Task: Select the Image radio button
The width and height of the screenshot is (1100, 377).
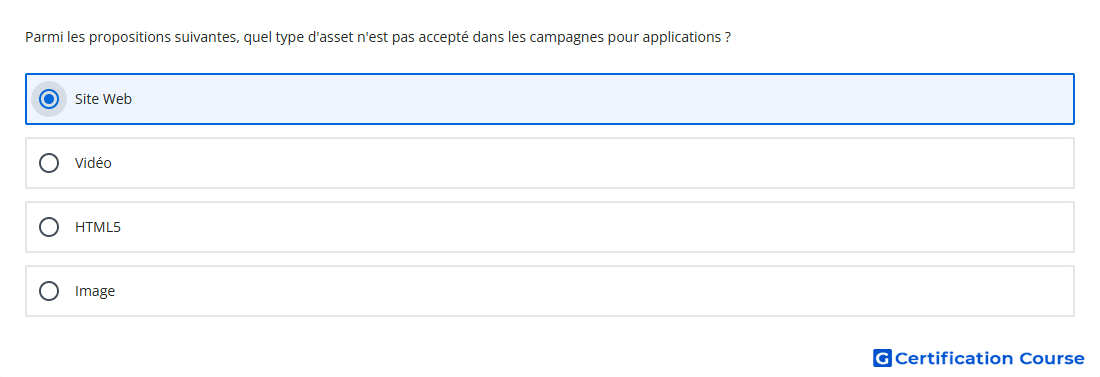Action: coord(49,291)
